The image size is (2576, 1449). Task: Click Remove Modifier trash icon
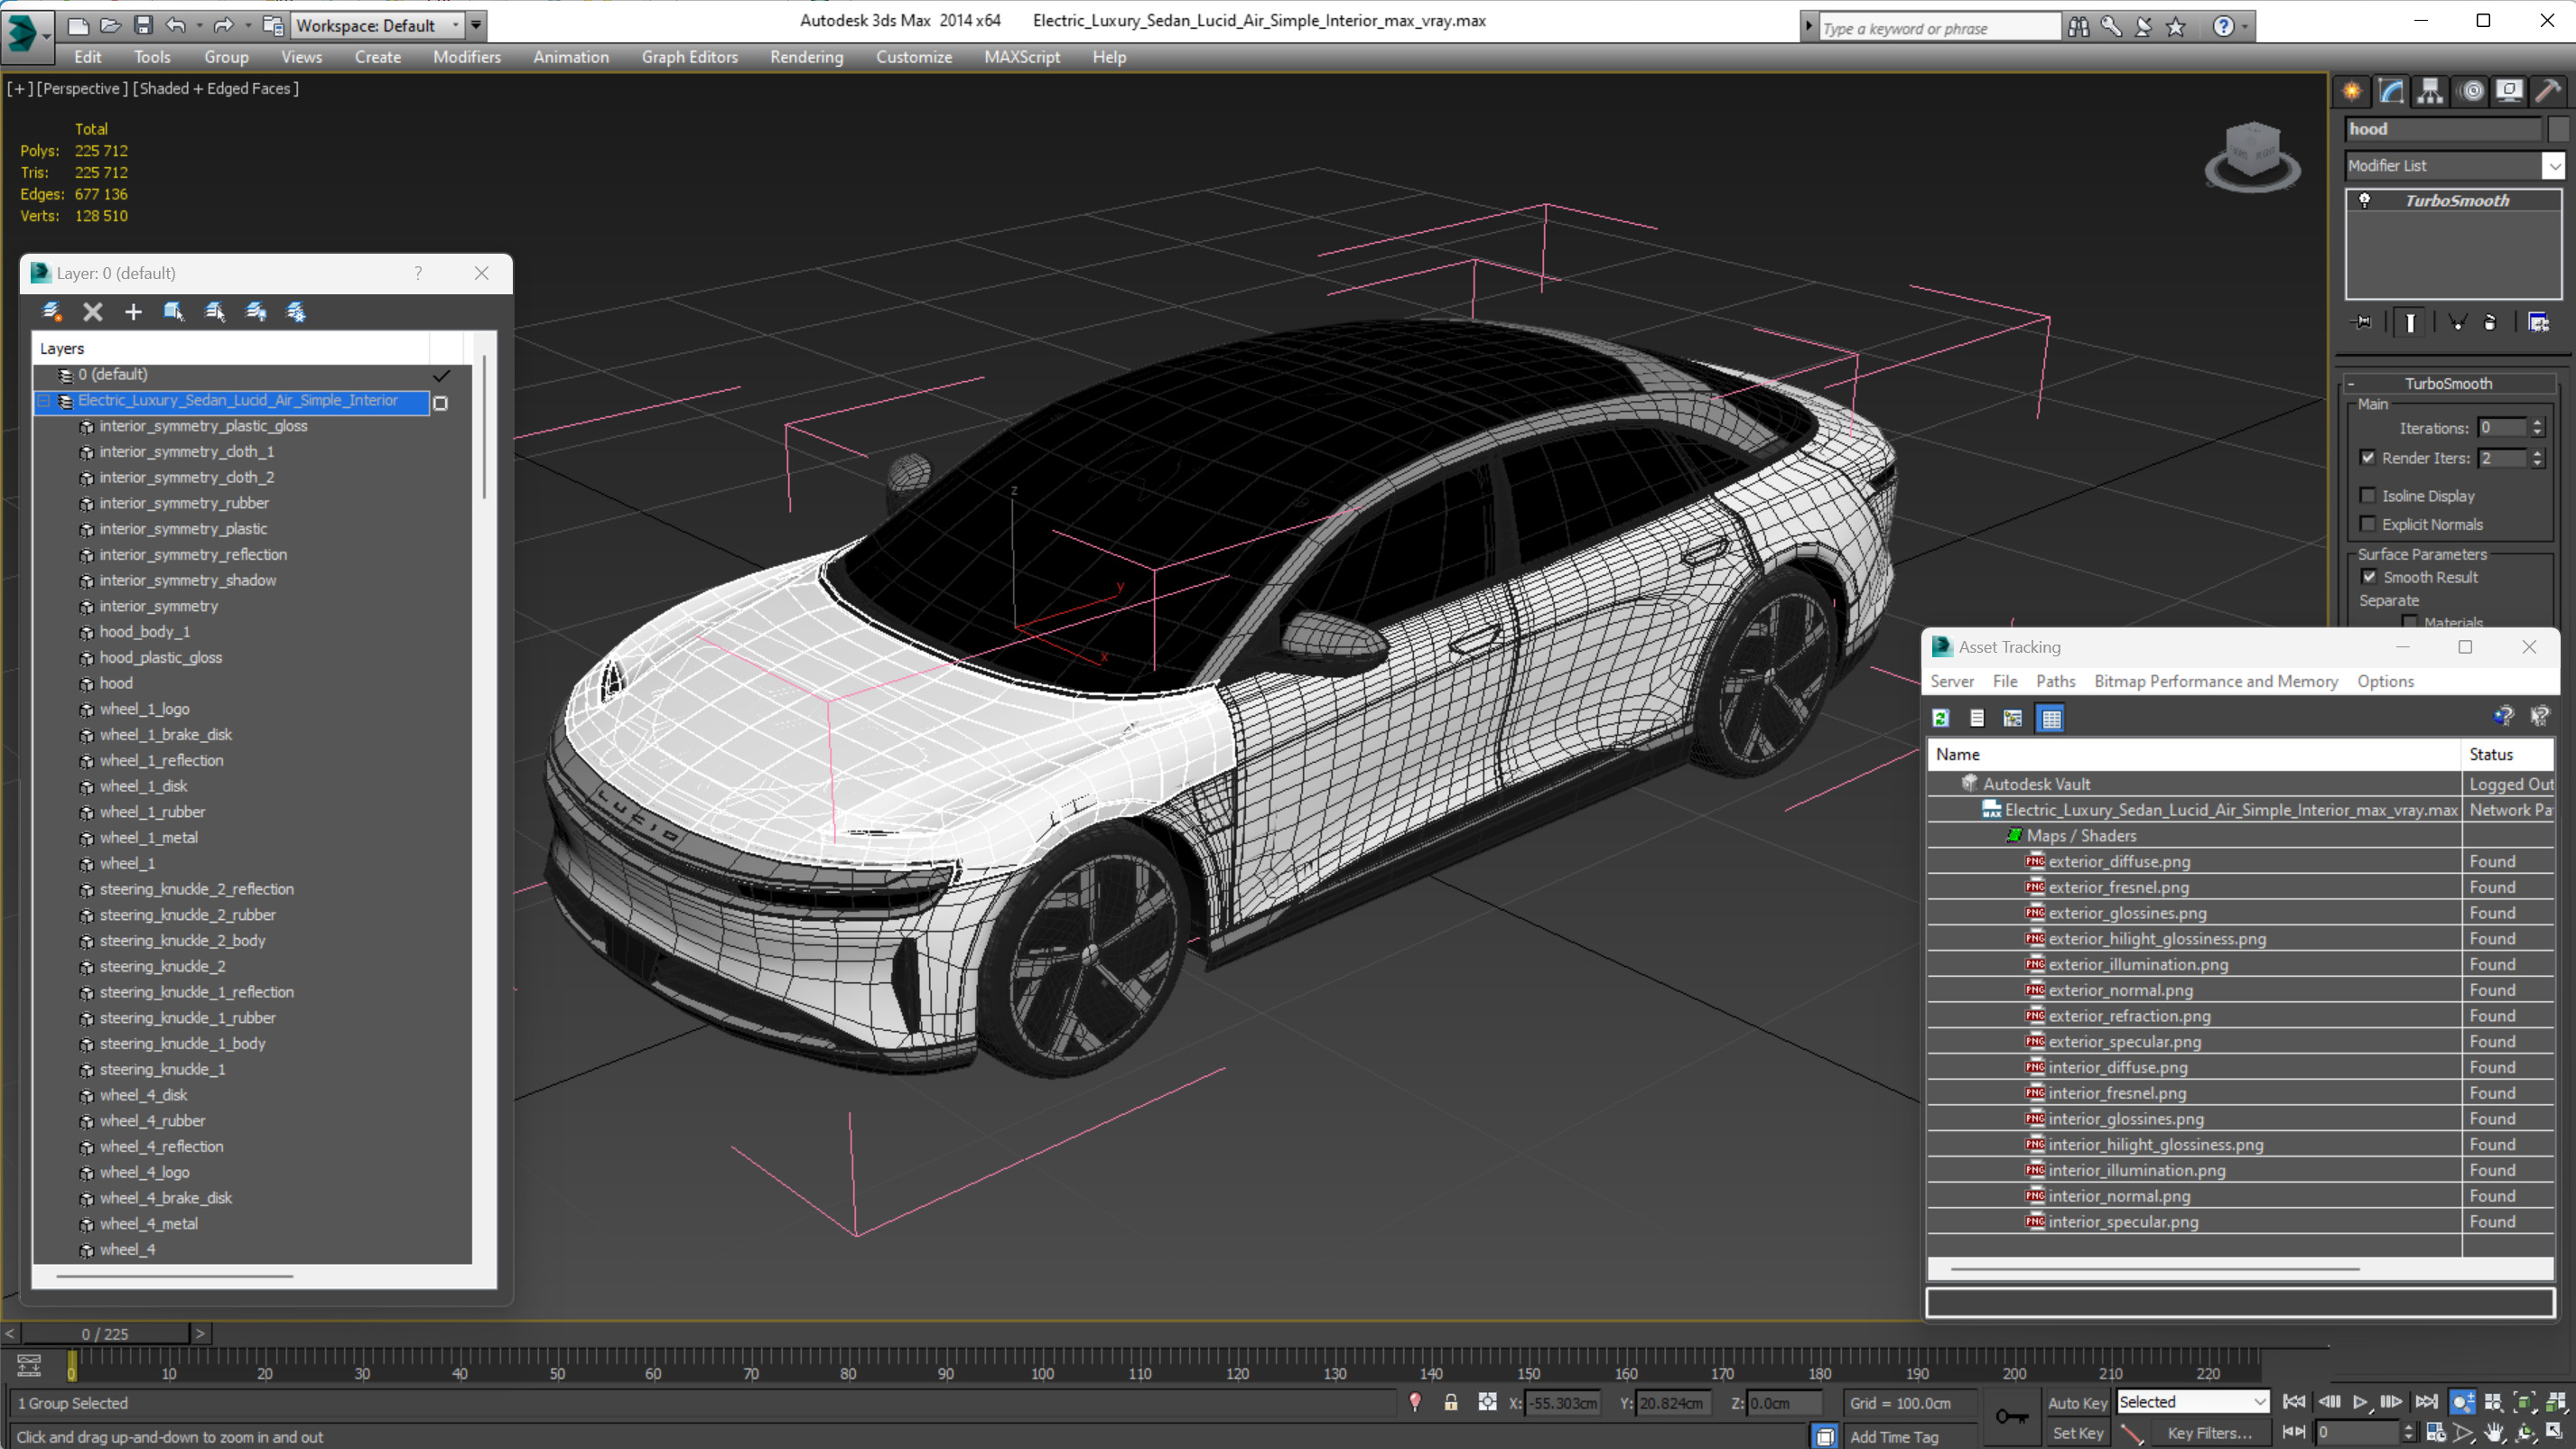point(2490,322)
